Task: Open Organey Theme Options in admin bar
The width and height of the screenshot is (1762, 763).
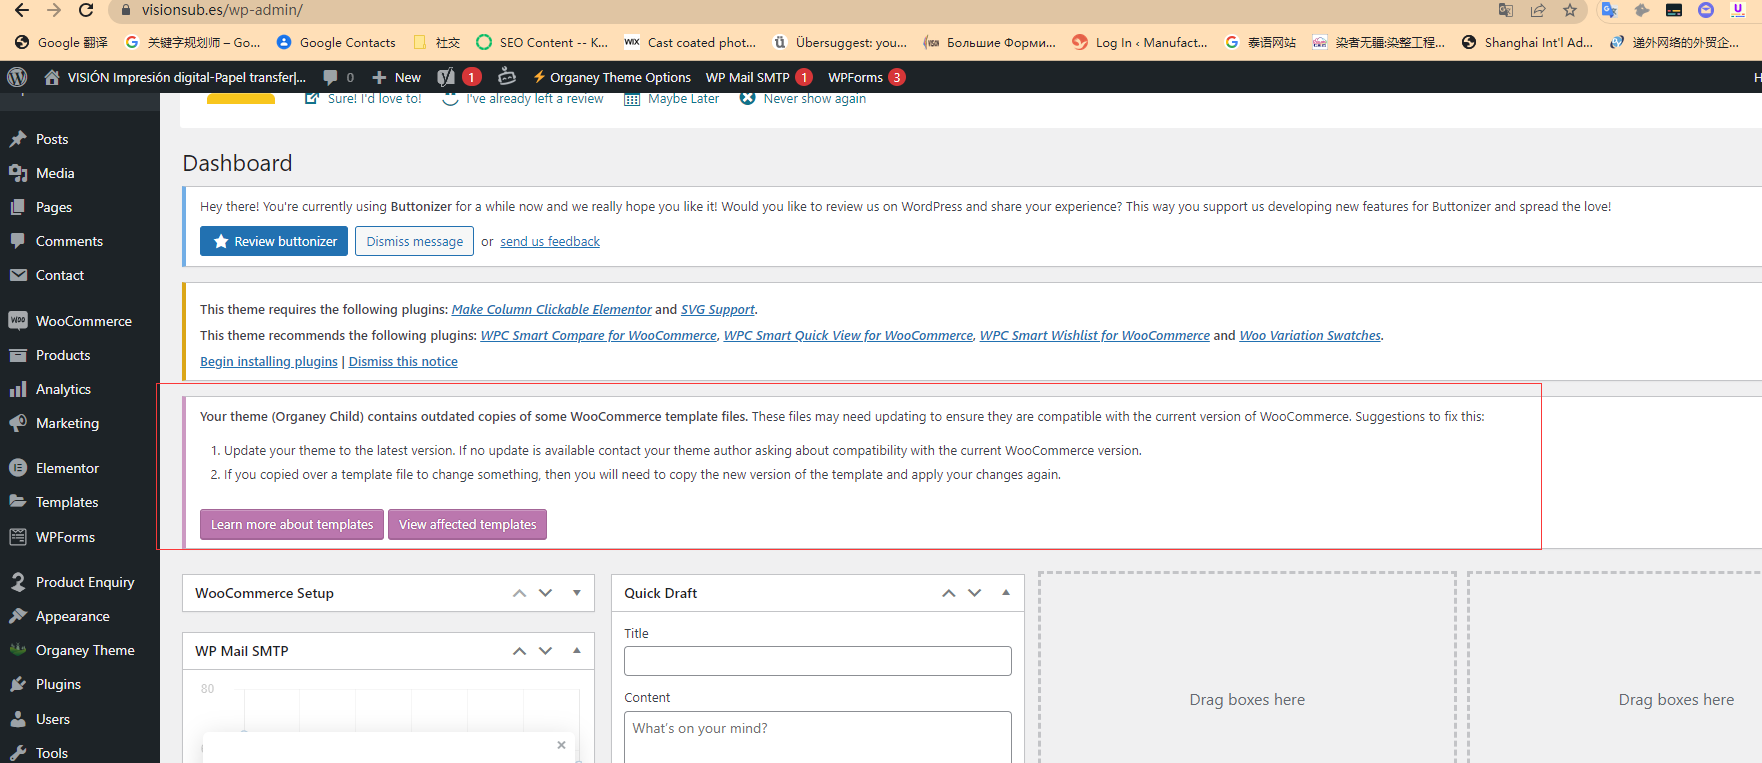Action: point(611,77)
